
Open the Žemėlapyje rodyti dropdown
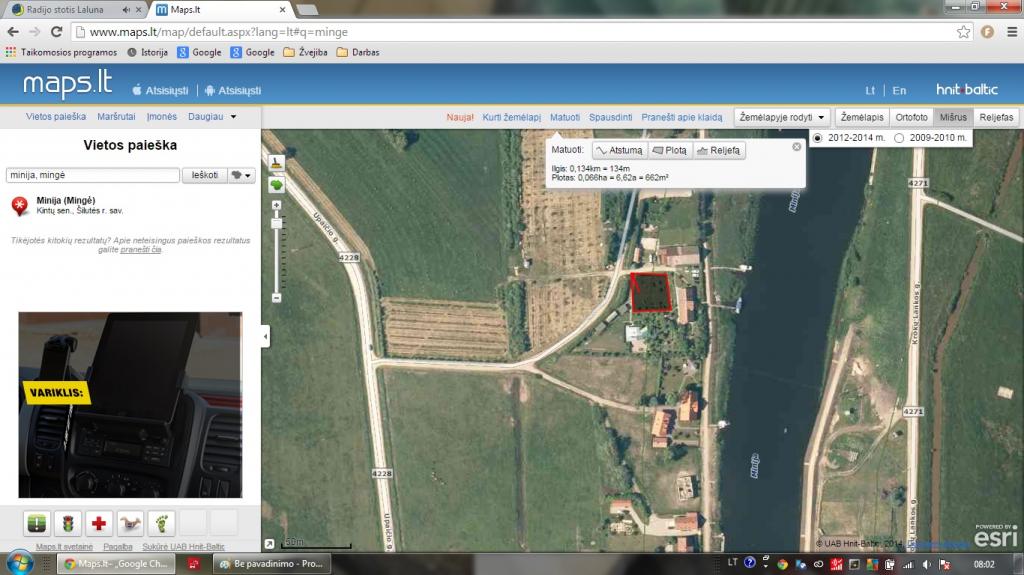coord(782,117)
